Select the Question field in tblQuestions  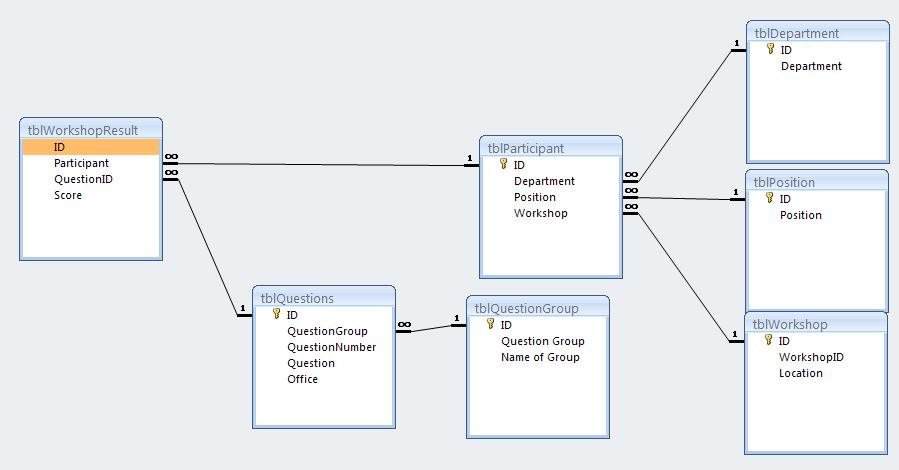(x=311, y=363)
